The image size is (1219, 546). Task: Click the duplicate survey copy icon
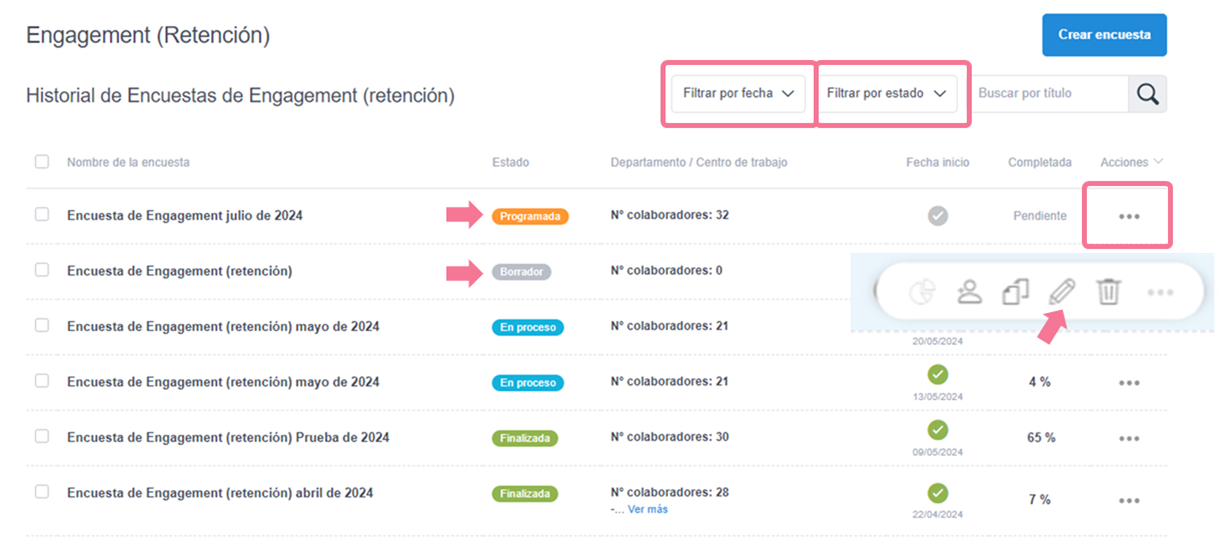(1016, 292)
